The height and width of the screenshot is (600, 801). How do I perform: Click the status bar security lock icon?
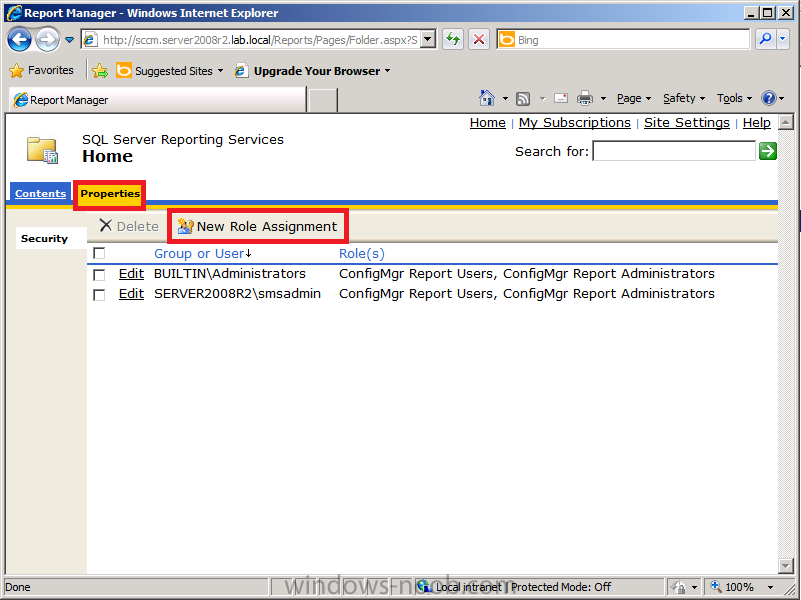679,587
